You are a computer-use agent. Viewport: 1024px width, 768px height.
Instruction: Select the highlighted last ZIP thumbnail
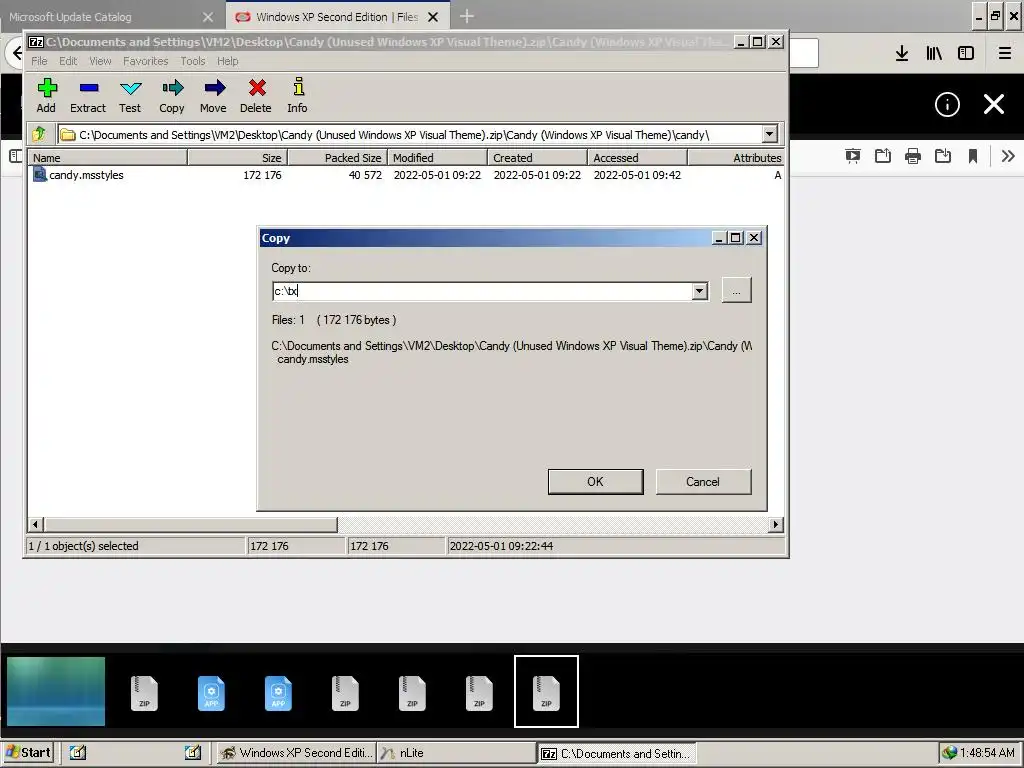point(546,692)
